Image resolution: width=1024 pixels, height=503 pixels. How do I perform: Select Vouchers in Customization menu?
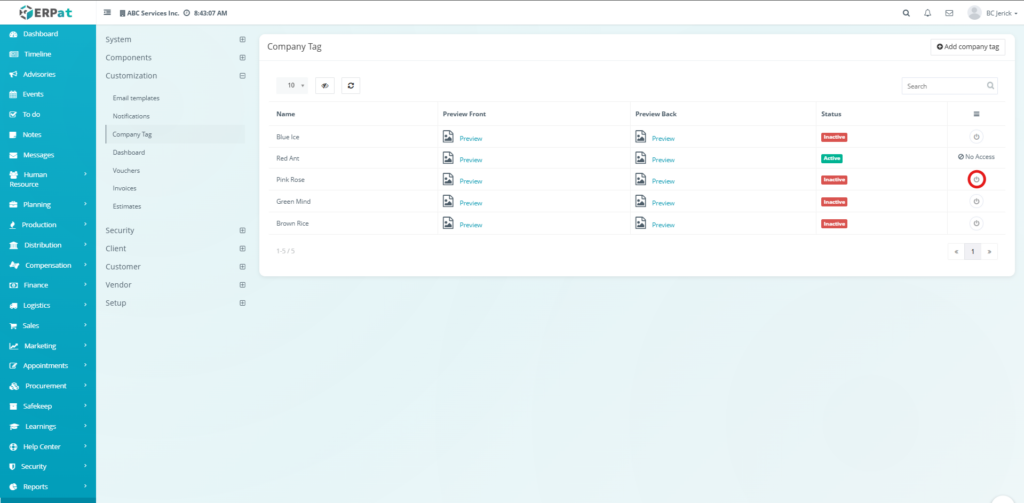pos(126,170)
